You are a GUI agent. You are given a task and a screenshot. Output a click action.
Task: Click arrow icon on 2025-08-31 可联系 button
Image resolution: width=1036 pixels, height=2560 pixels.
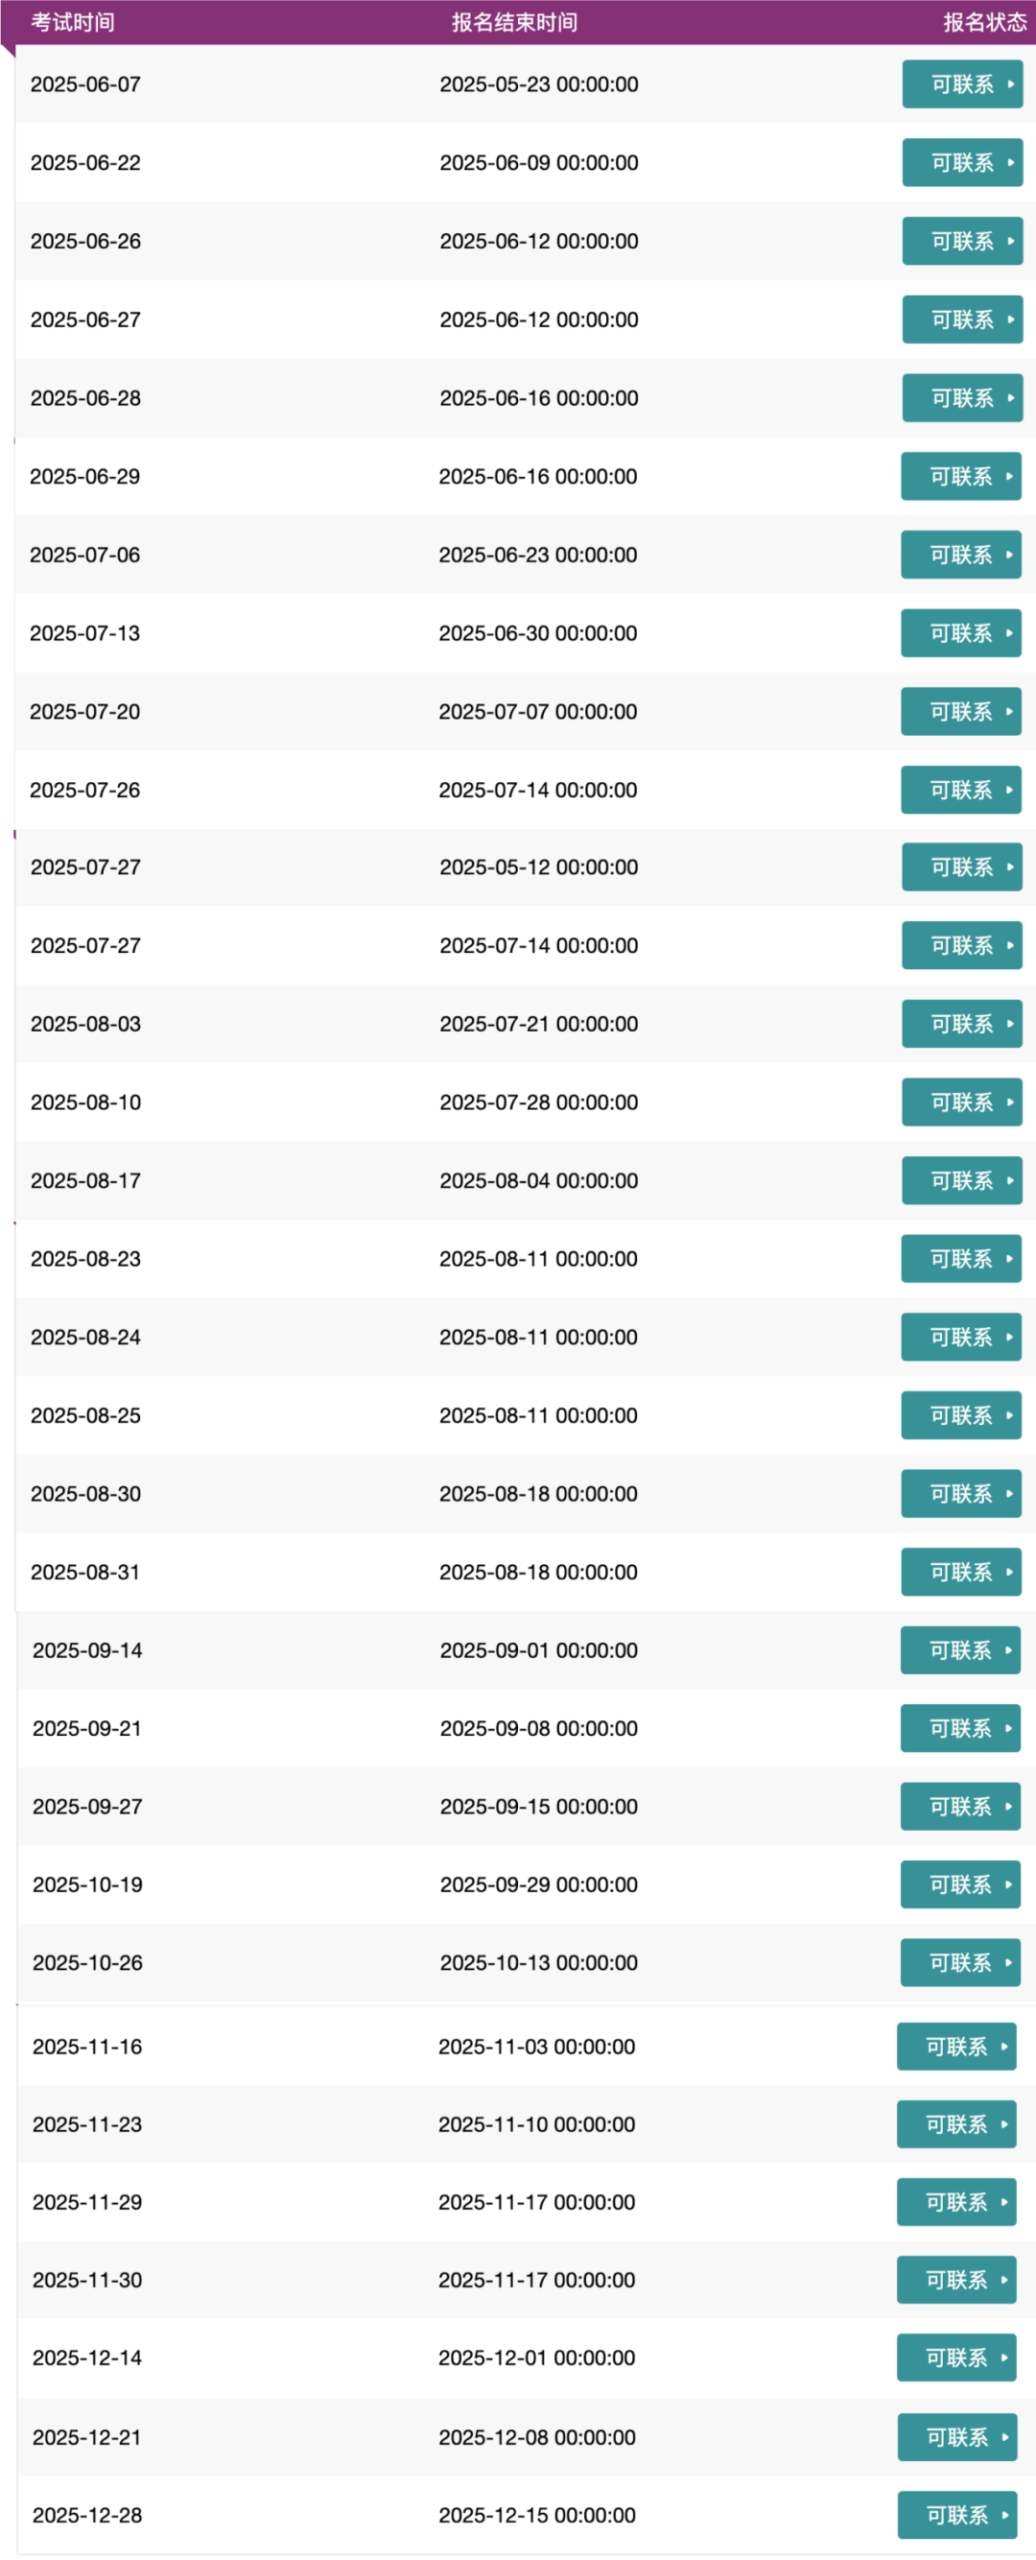point(1009,1573)
